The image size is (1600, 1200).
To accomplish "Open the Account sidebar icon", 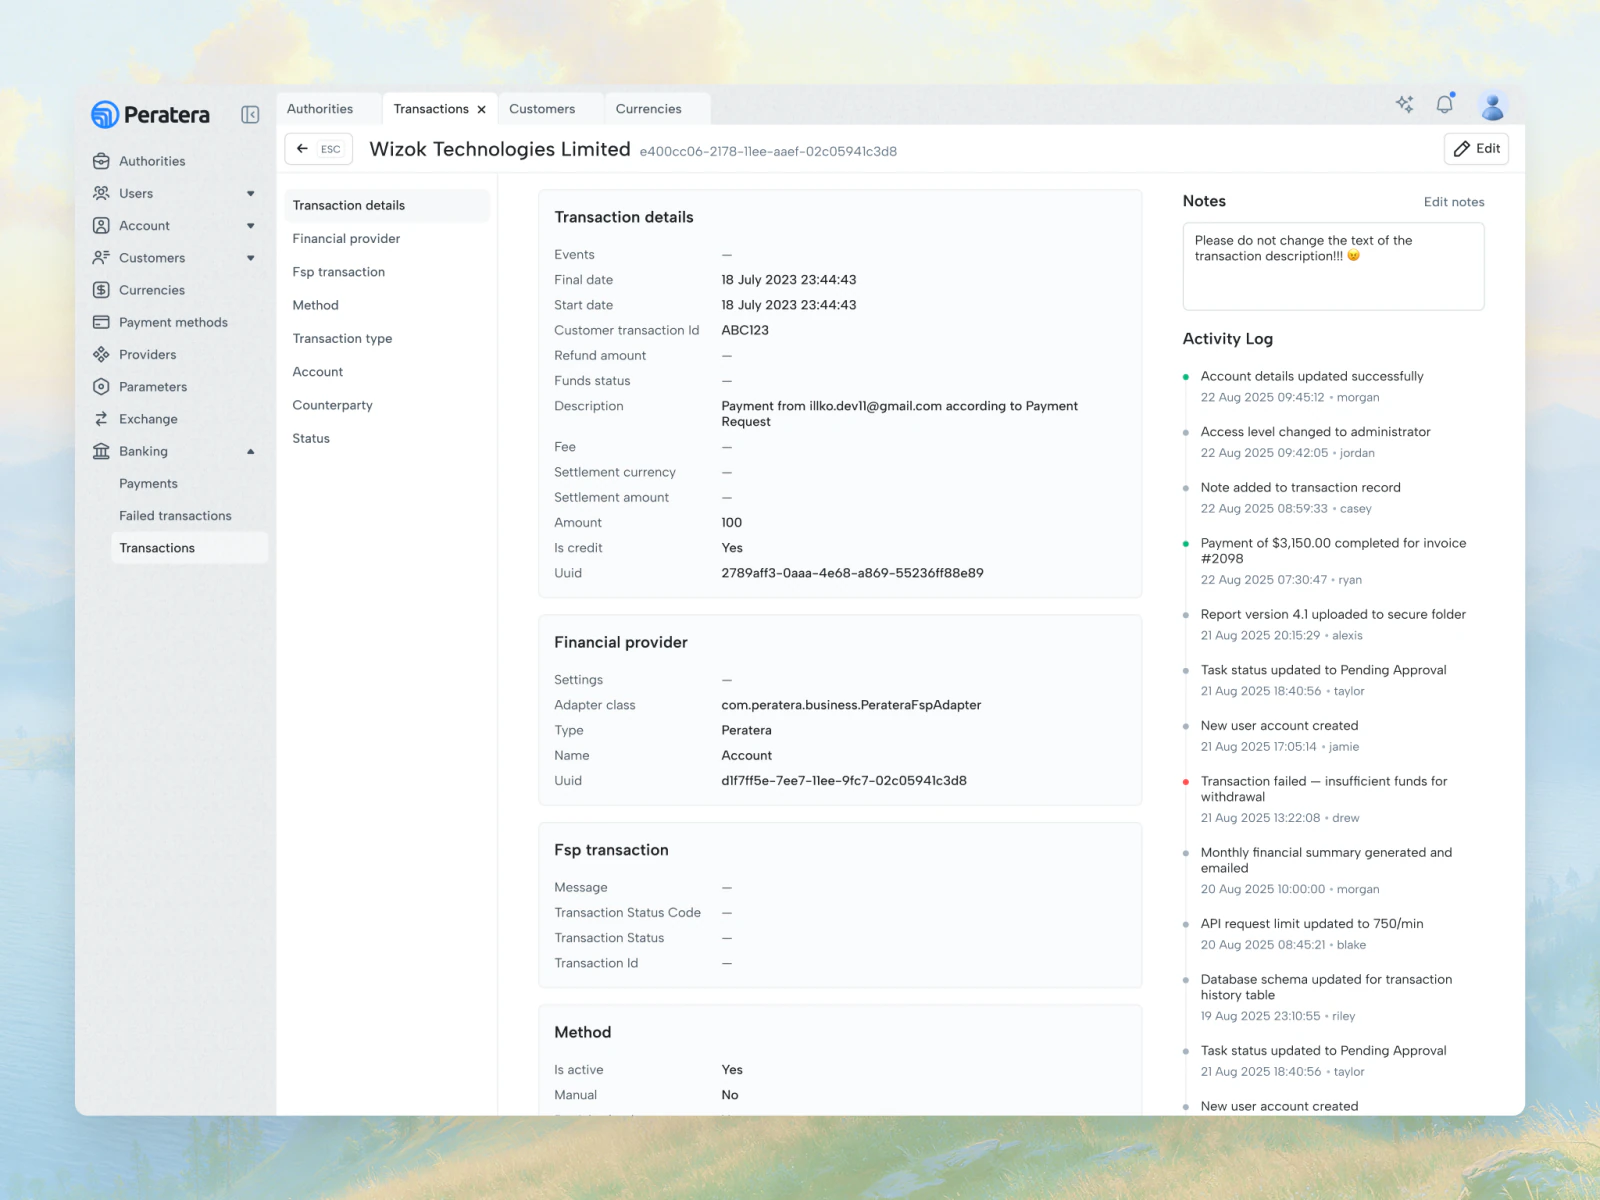I will pos(101,226).
